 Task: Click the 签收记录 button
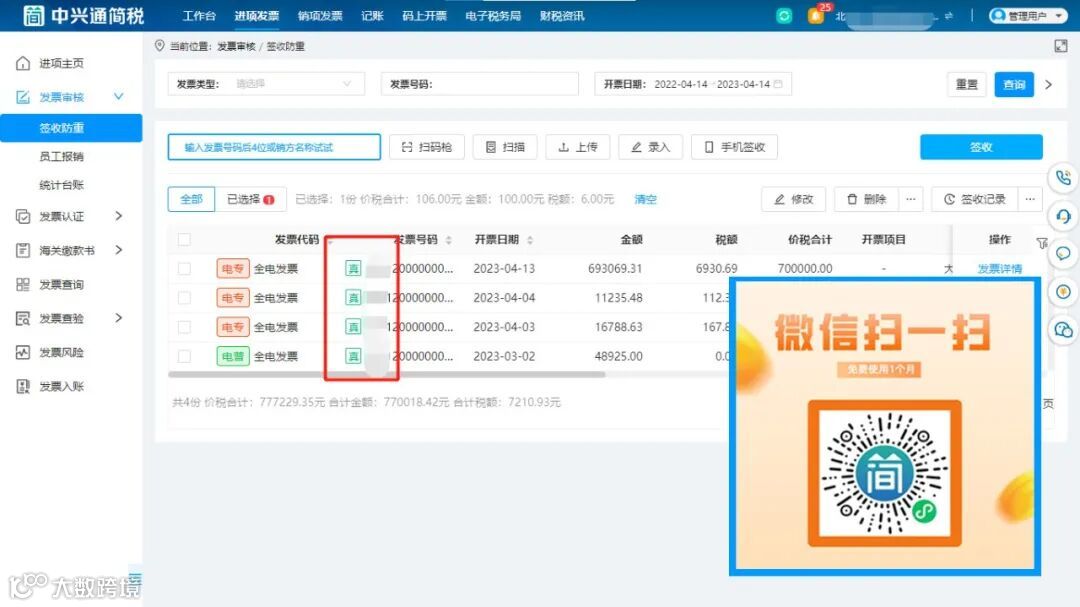pyautogui.click(x=975, y=199)
